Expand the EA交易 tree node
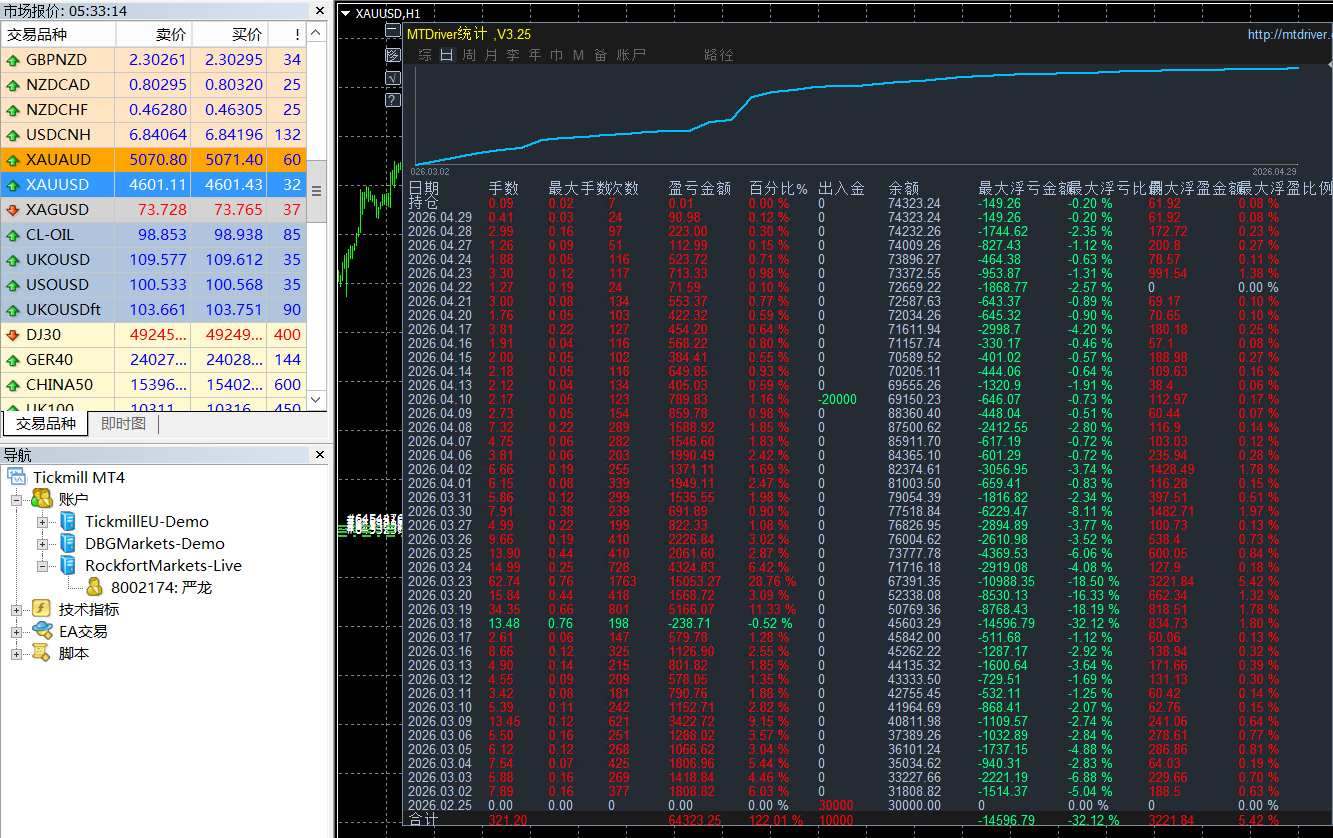 tap(17, 631)
